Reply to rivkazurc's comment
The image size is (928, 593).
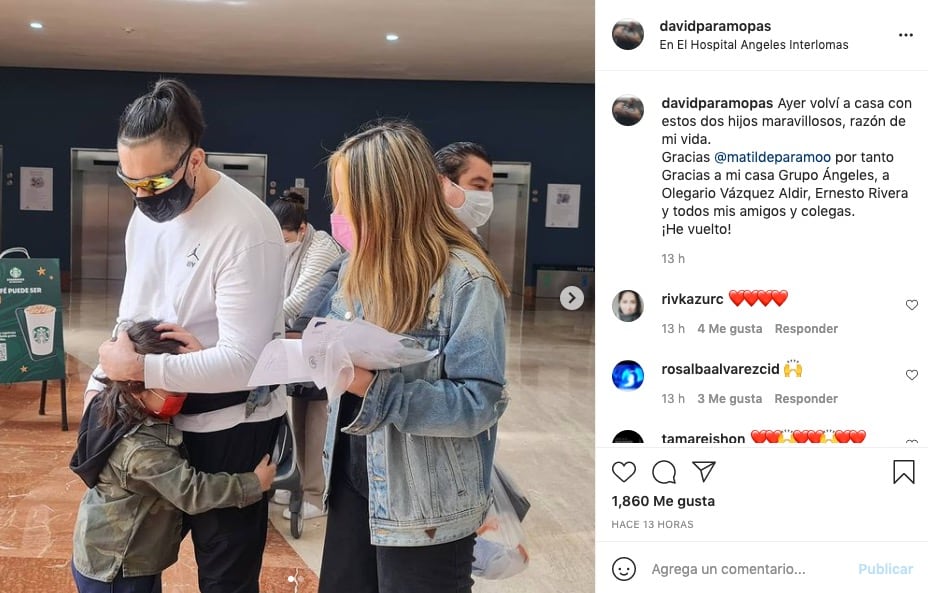[806, 328]
